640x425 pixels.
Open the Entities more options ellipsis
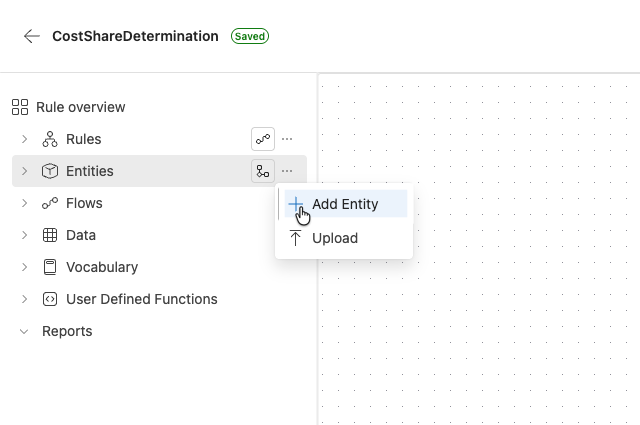point(287,171)
